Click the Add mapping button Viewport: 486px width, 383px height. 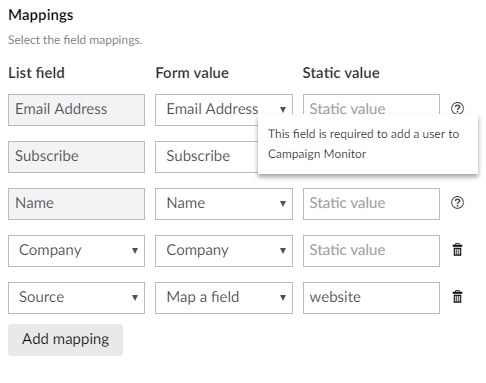[x=65, y=340]
